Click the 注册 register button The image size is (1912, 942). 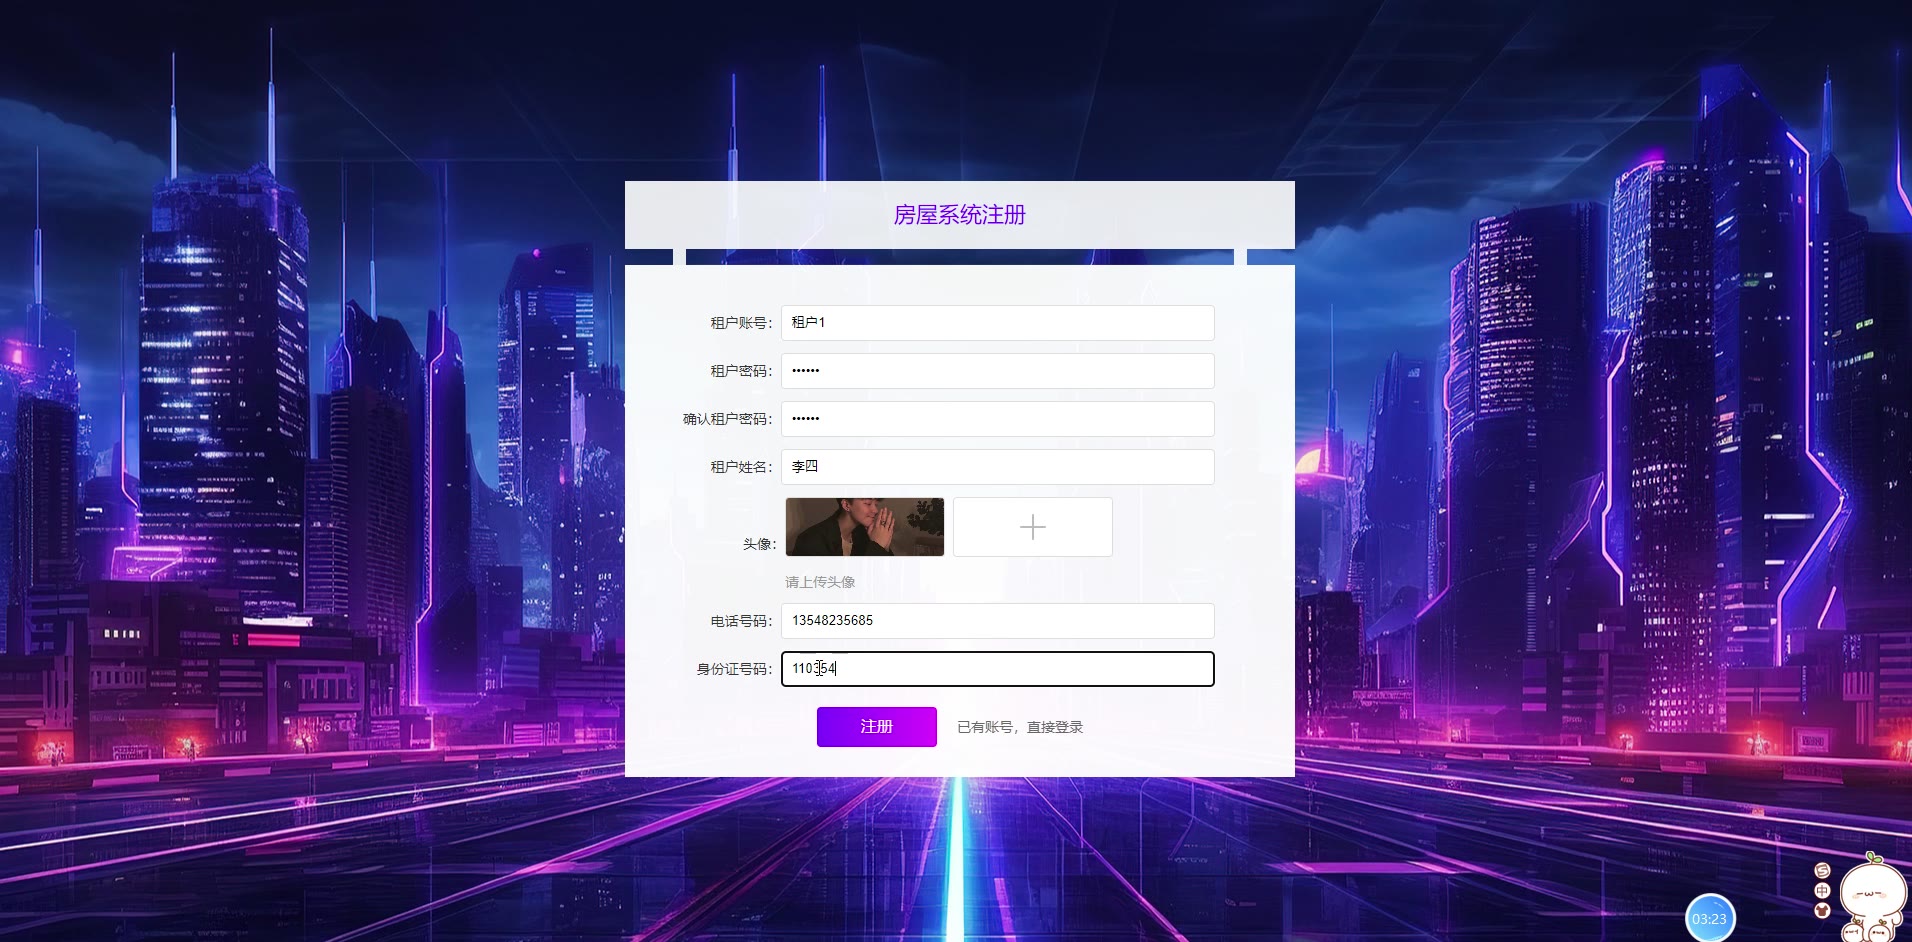(x=877, y=727)
